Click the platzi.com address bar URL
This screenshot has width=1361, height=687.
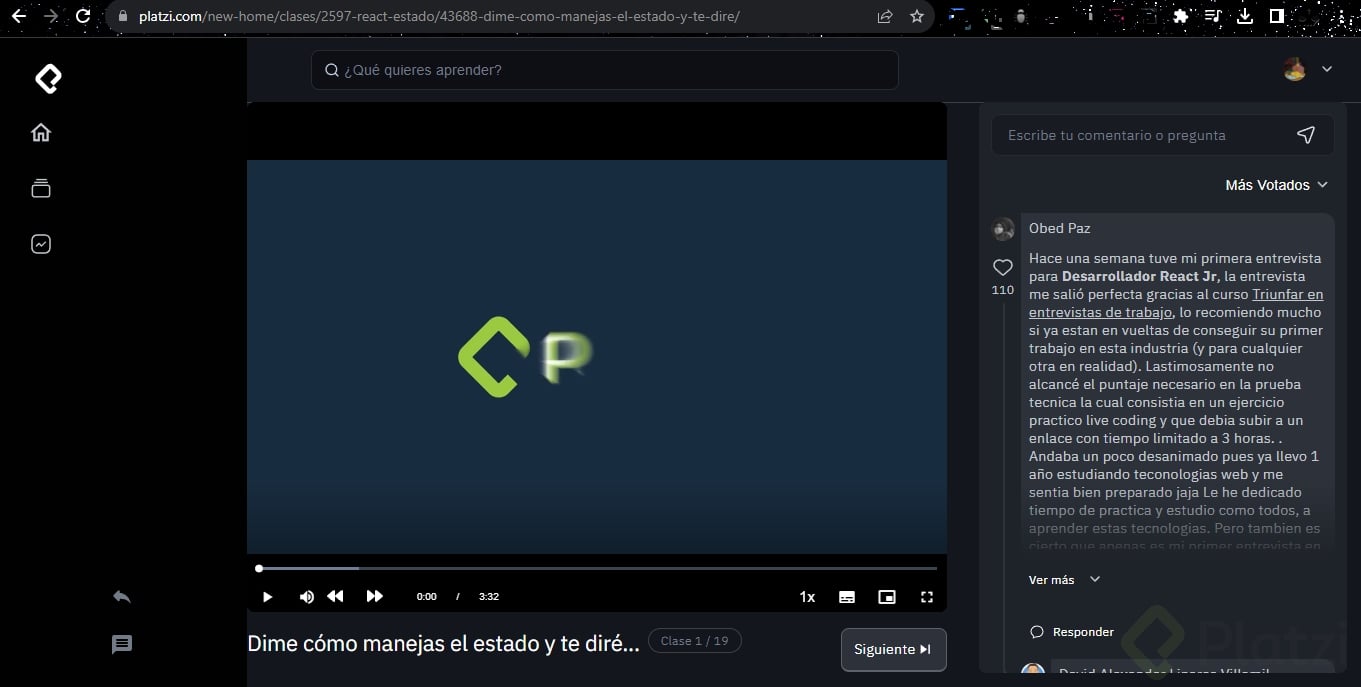pos(440,16)
